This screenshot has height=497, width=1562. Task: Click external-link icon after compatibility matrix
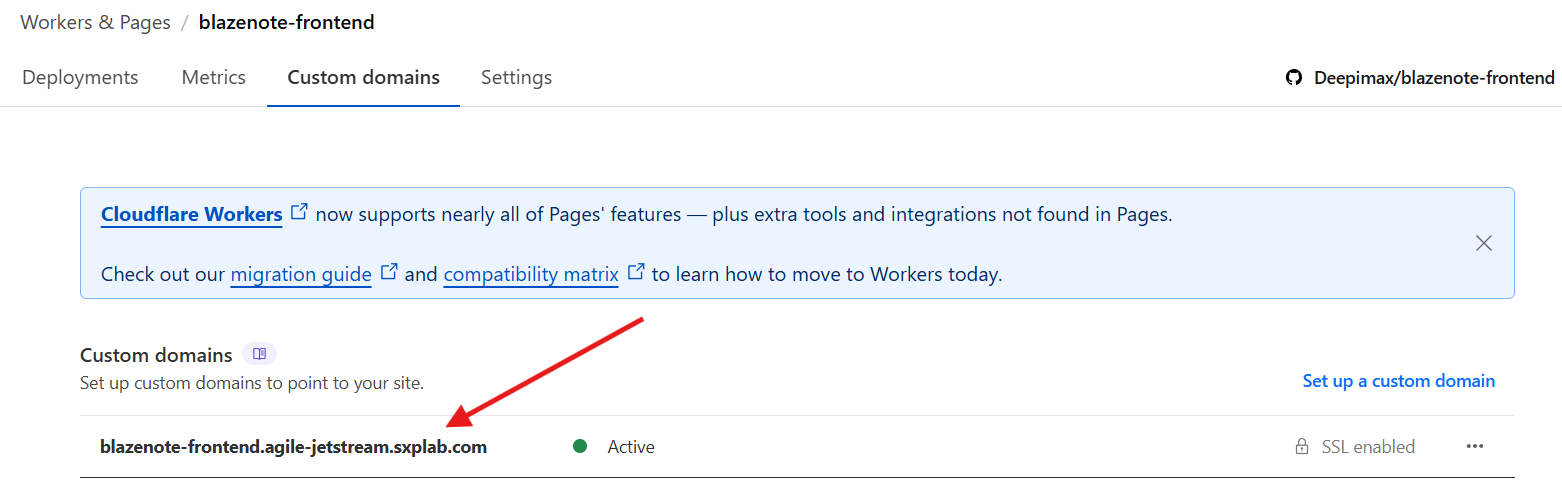[x=636, y=272]
